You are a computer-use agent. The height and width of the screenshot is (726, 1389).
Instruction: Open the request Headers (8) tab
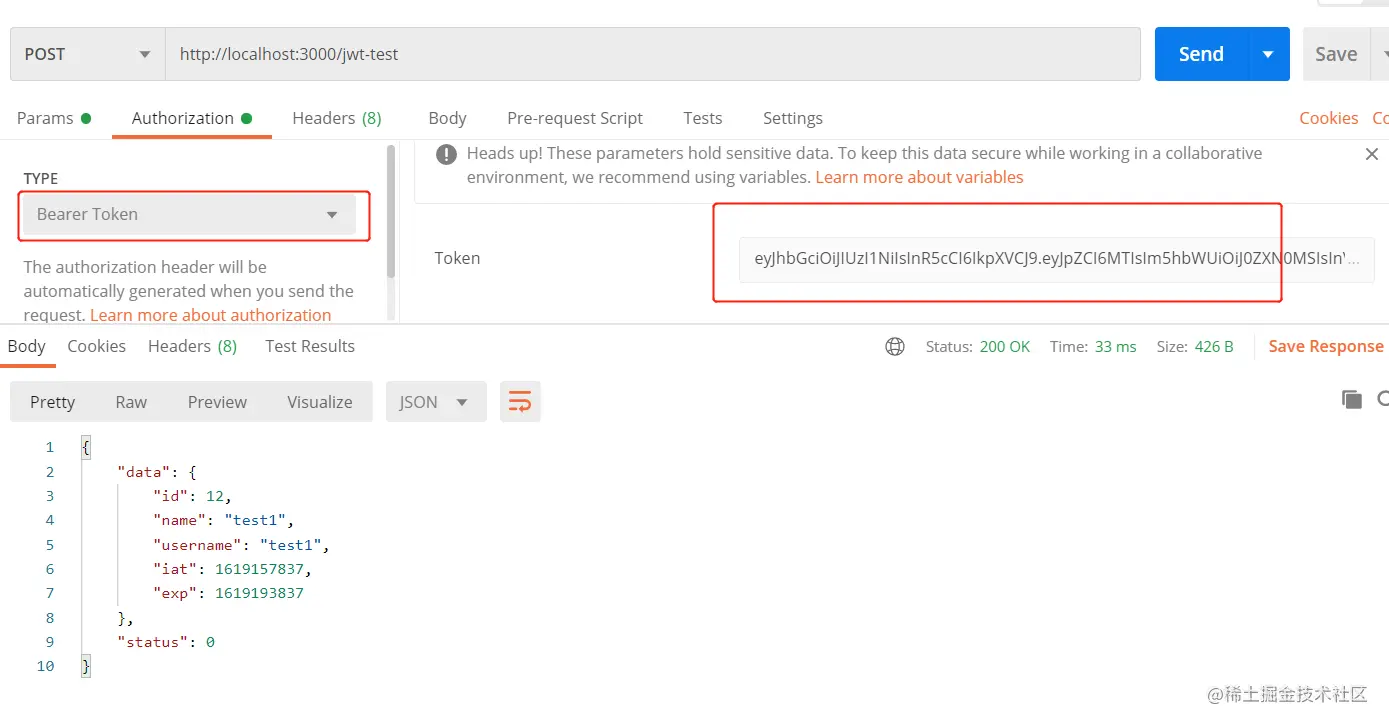337,118
